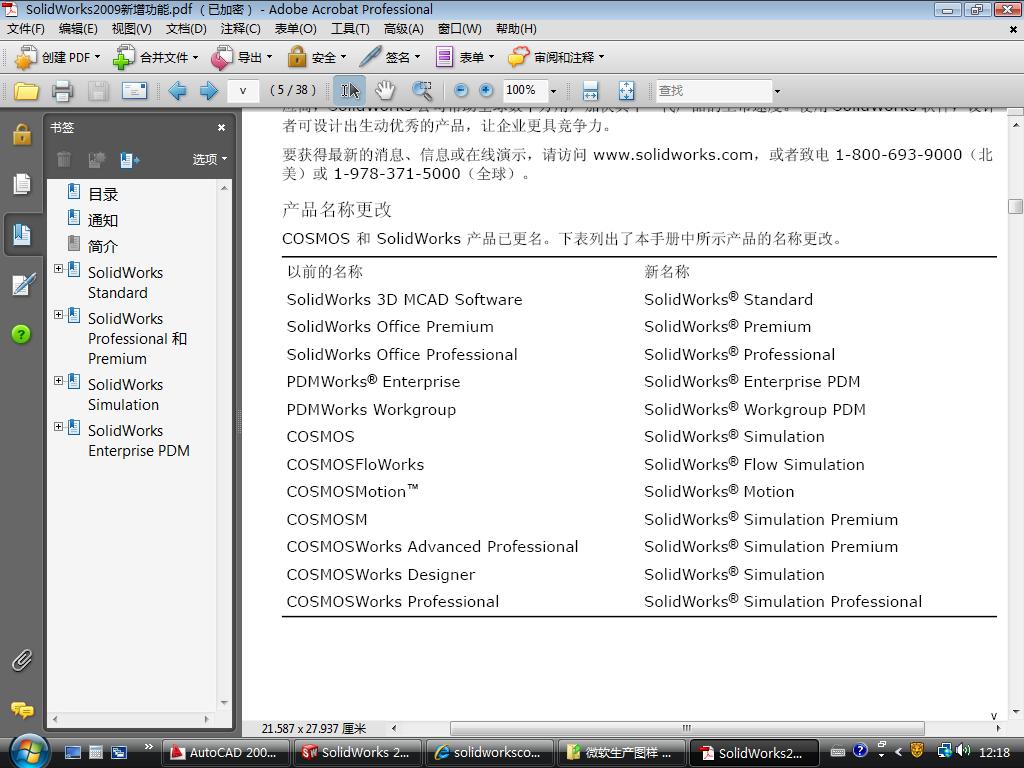Image resolution: width=1024 pixels, height=768 pixels.
Task: Open the Bookmarks panel in sidebar
Action: click(x=22, y=234)
